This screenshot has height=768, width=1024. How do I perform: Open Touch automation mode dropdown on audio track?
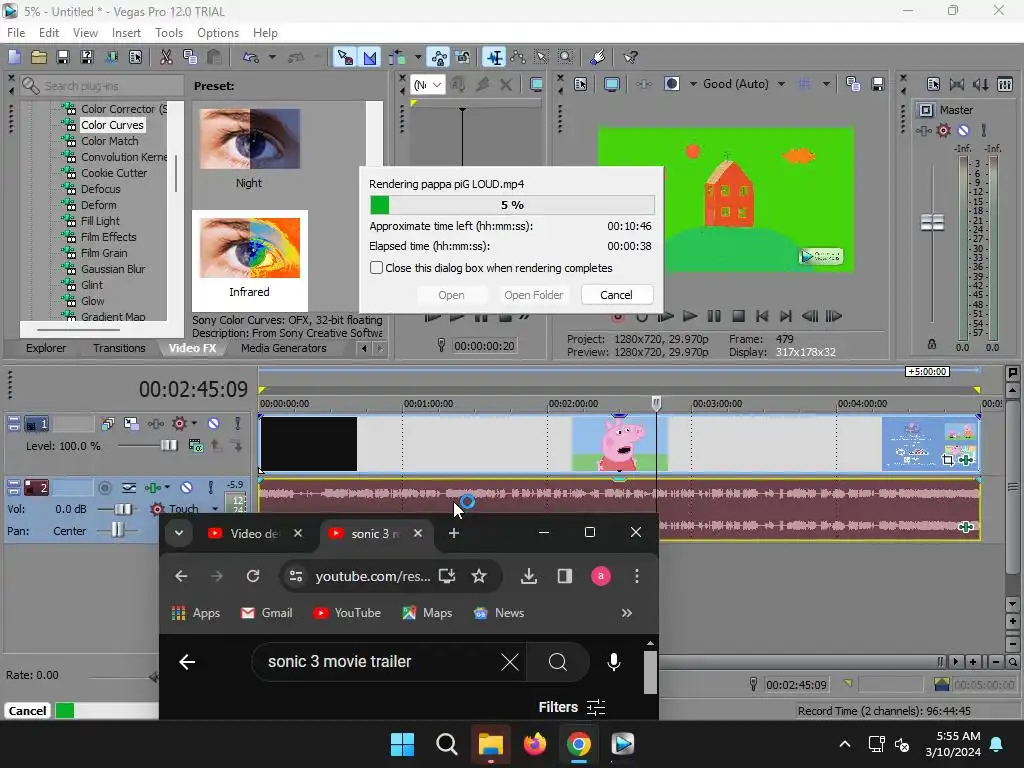(x=215, y=509)
